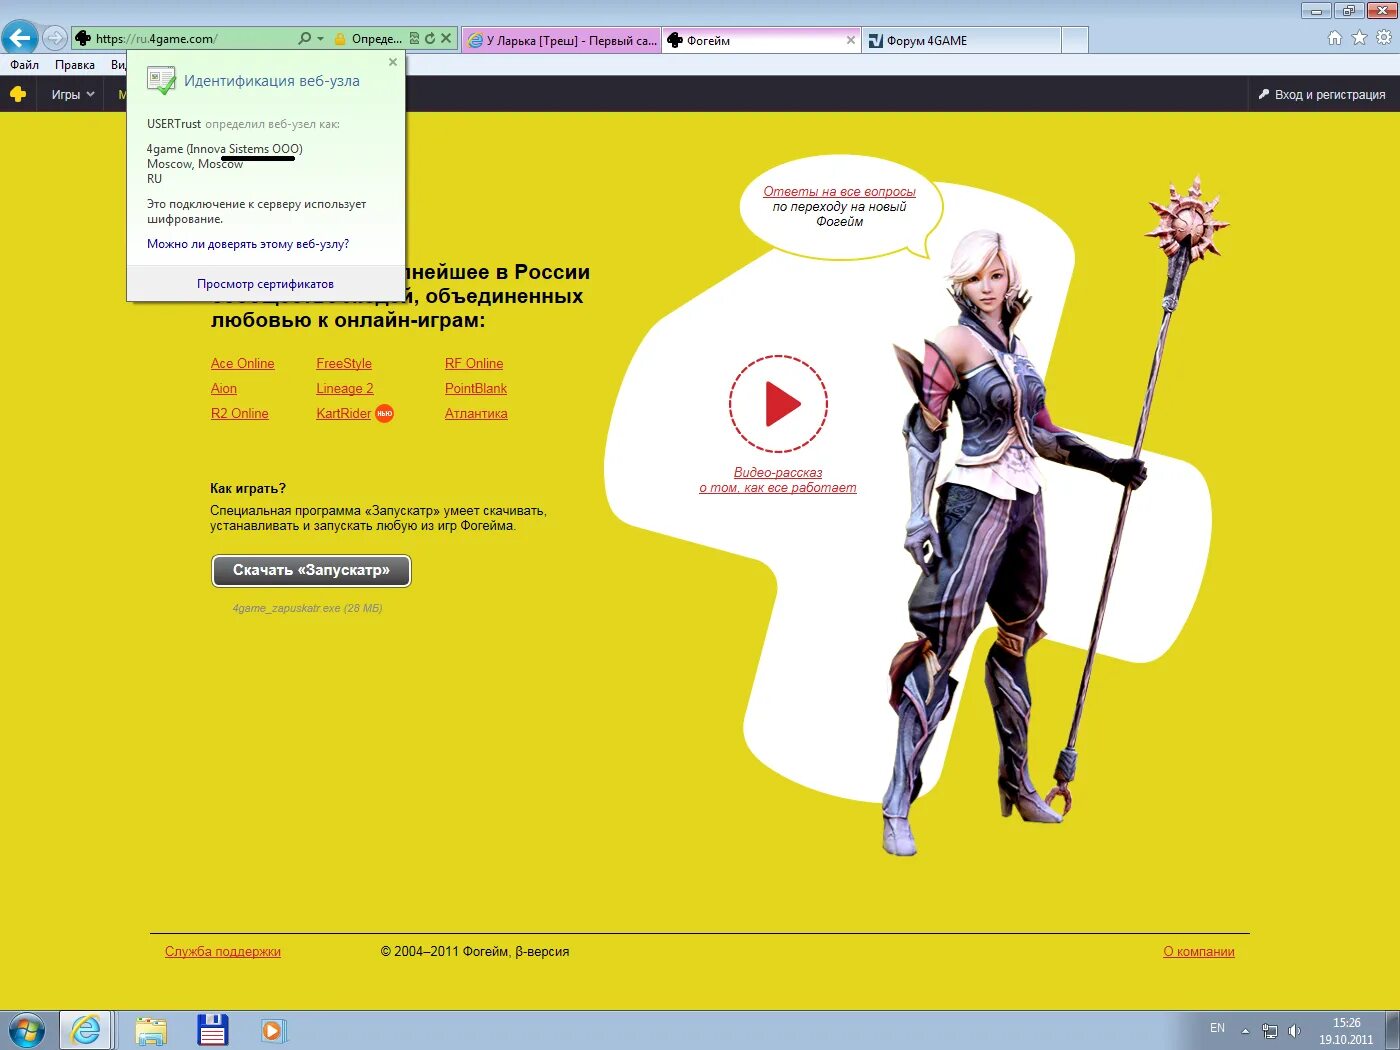Open the 'Файл' menu

25,65
